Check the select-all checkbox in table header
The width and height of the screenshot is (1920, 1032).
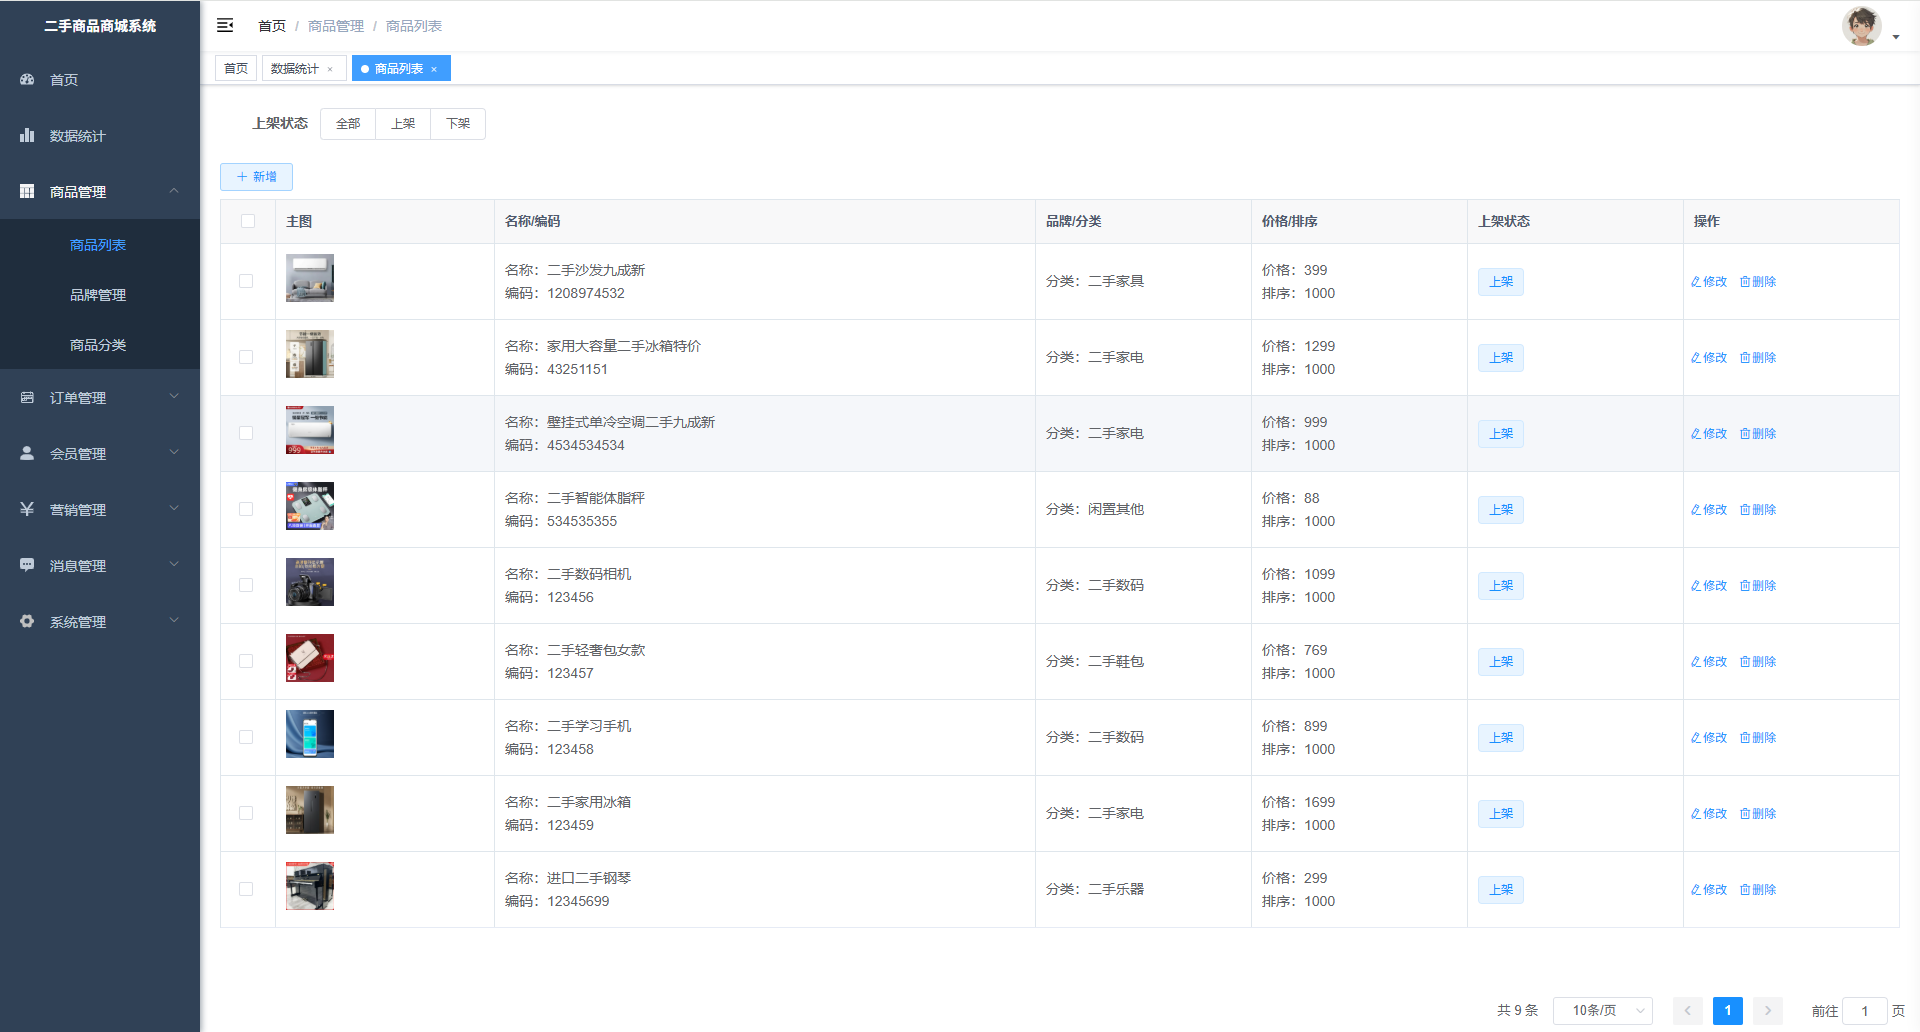tap(248, 221)
